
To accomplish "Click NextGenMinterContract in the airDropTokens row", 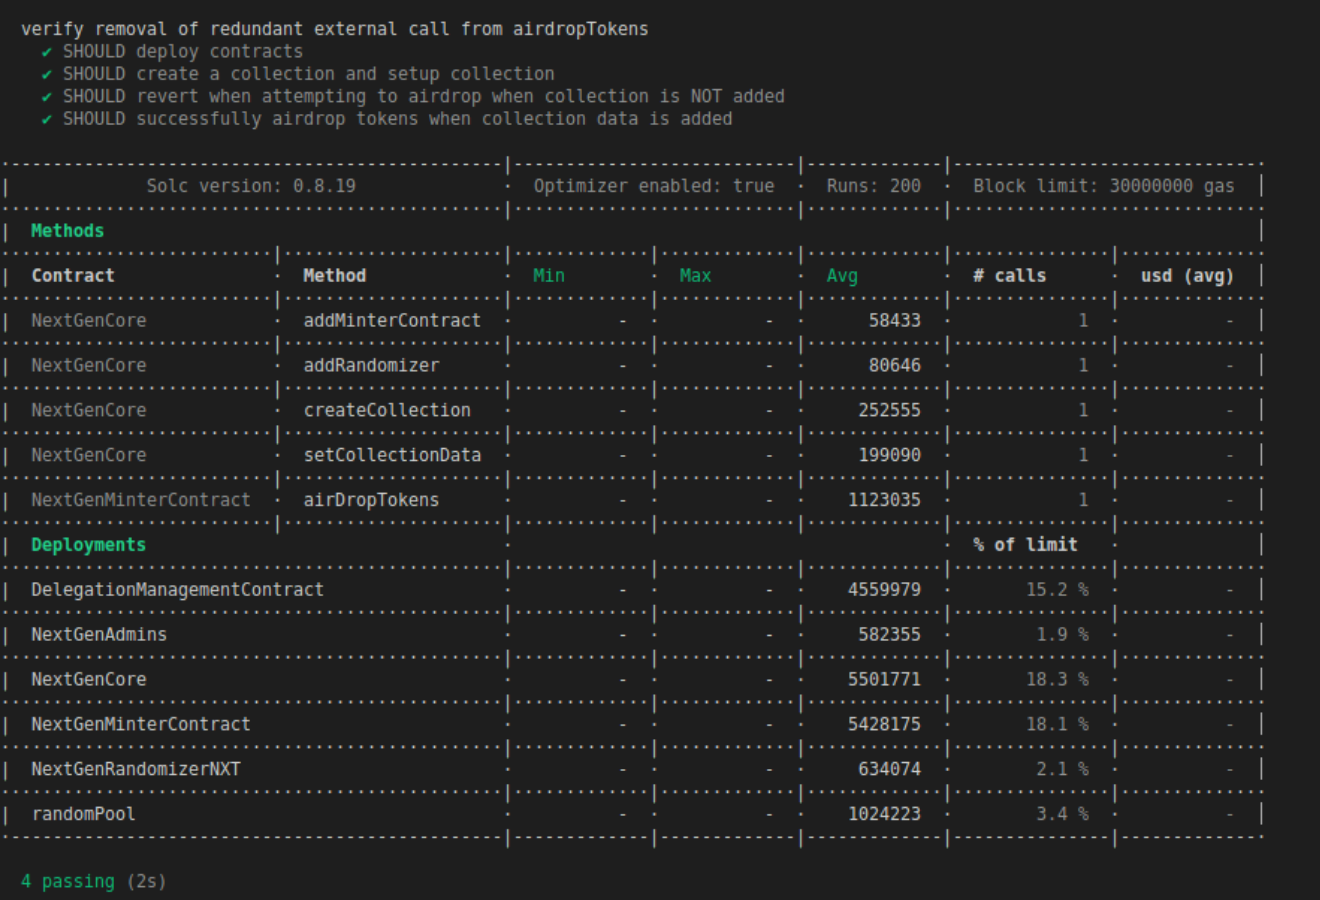I will click(x=141, y=500).
